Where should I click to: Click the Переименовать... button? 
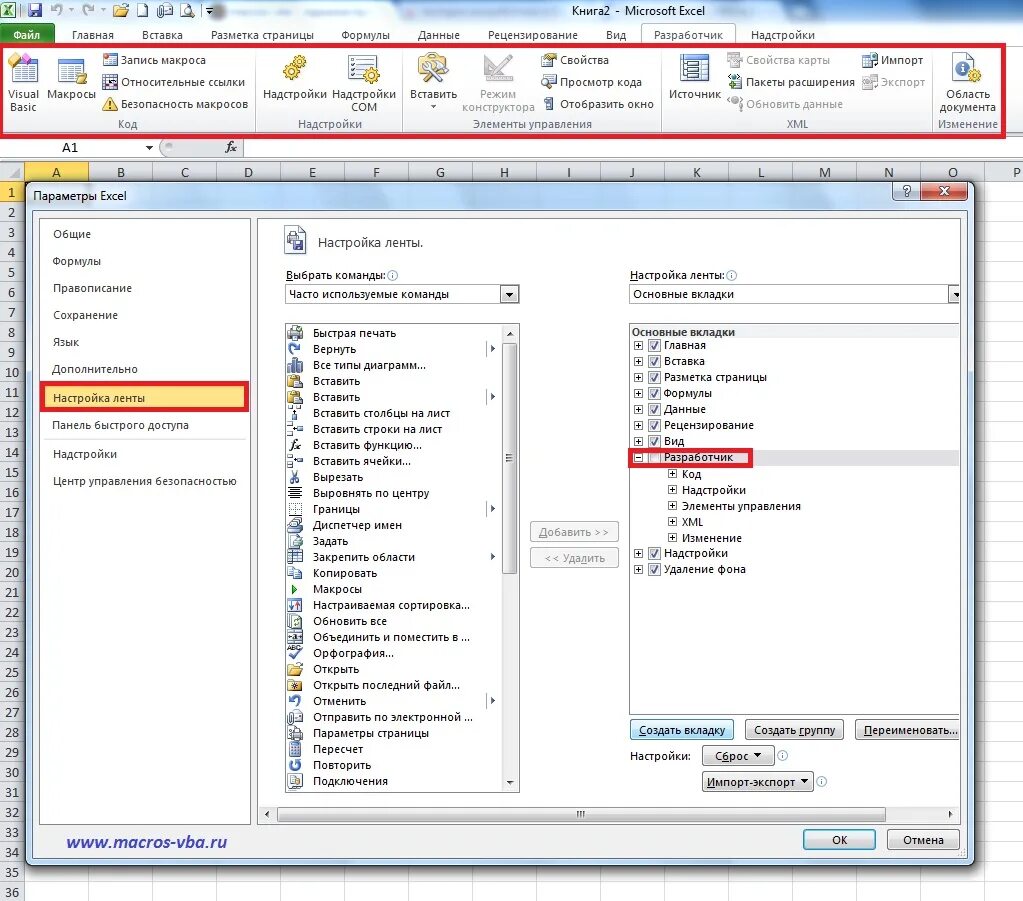(909, 730)
